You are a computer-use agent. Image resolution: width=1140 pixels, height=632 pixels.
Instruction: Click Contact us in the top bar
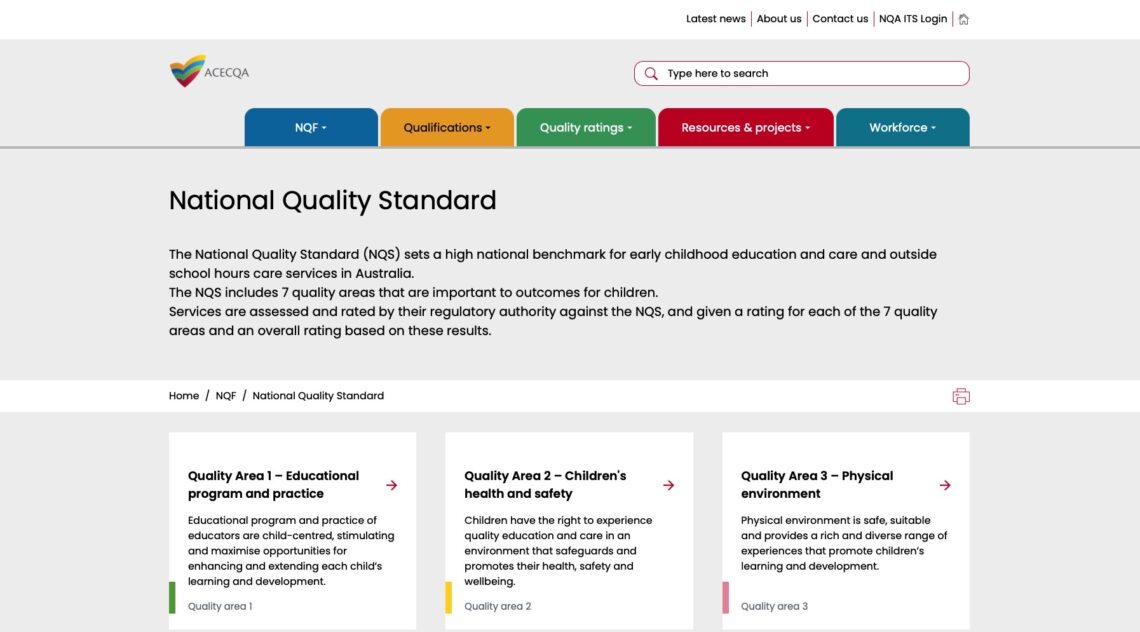840,18
